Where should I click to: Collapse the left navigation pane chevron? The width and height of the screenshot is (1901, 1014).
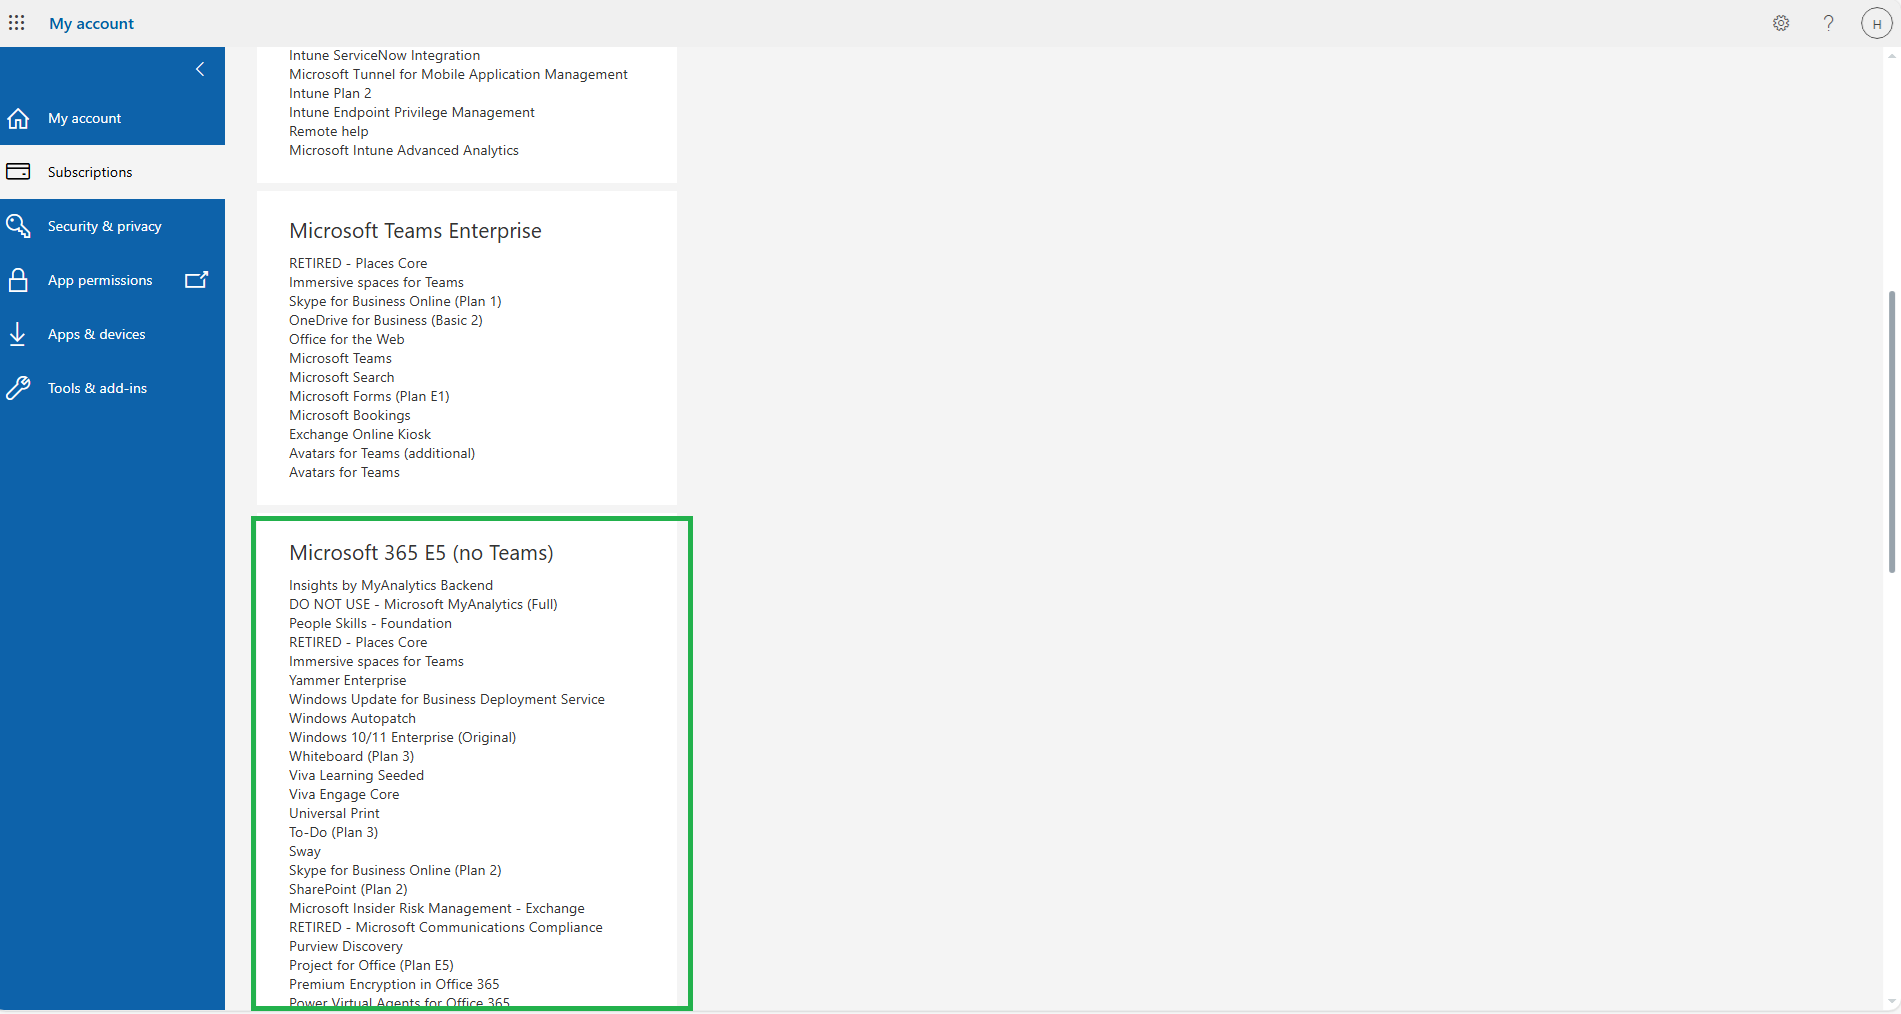click(x=200, y=69)
